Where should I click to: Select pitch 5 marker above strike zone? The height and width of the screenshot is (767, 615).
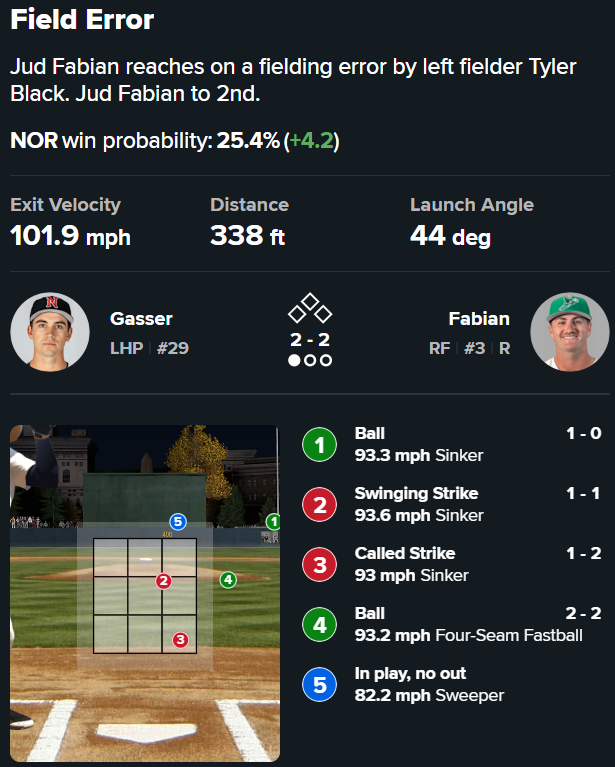coord(178,521)
